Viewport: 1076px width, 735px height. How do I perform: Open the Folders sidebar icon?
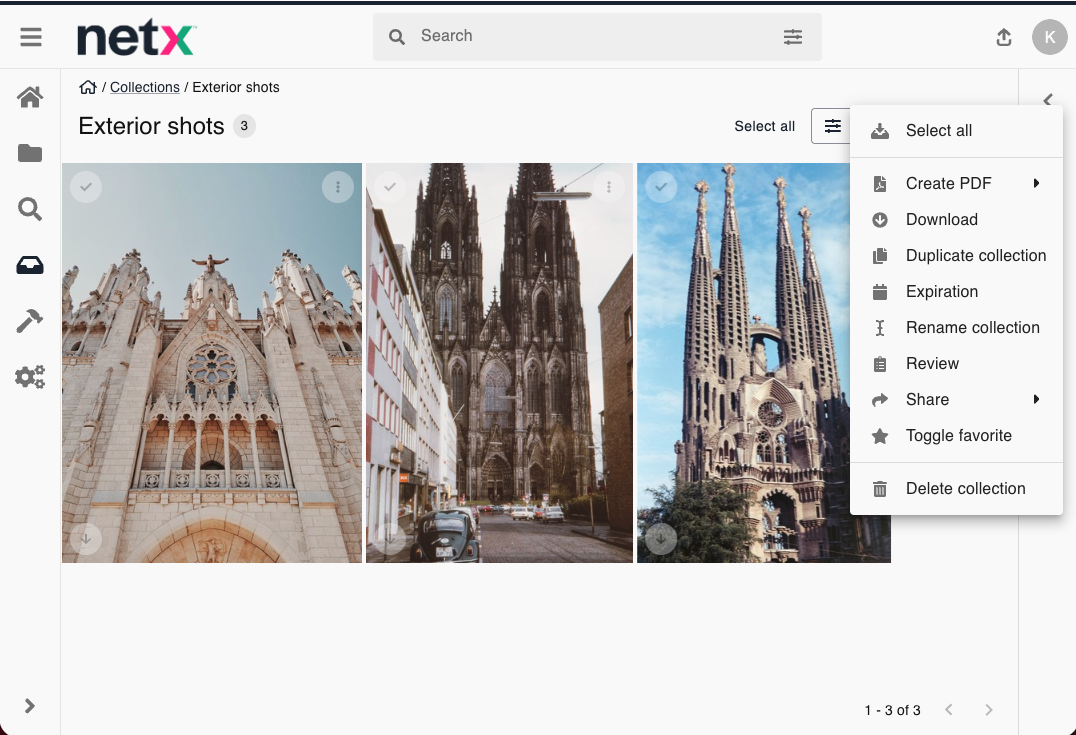pos(30,153)
